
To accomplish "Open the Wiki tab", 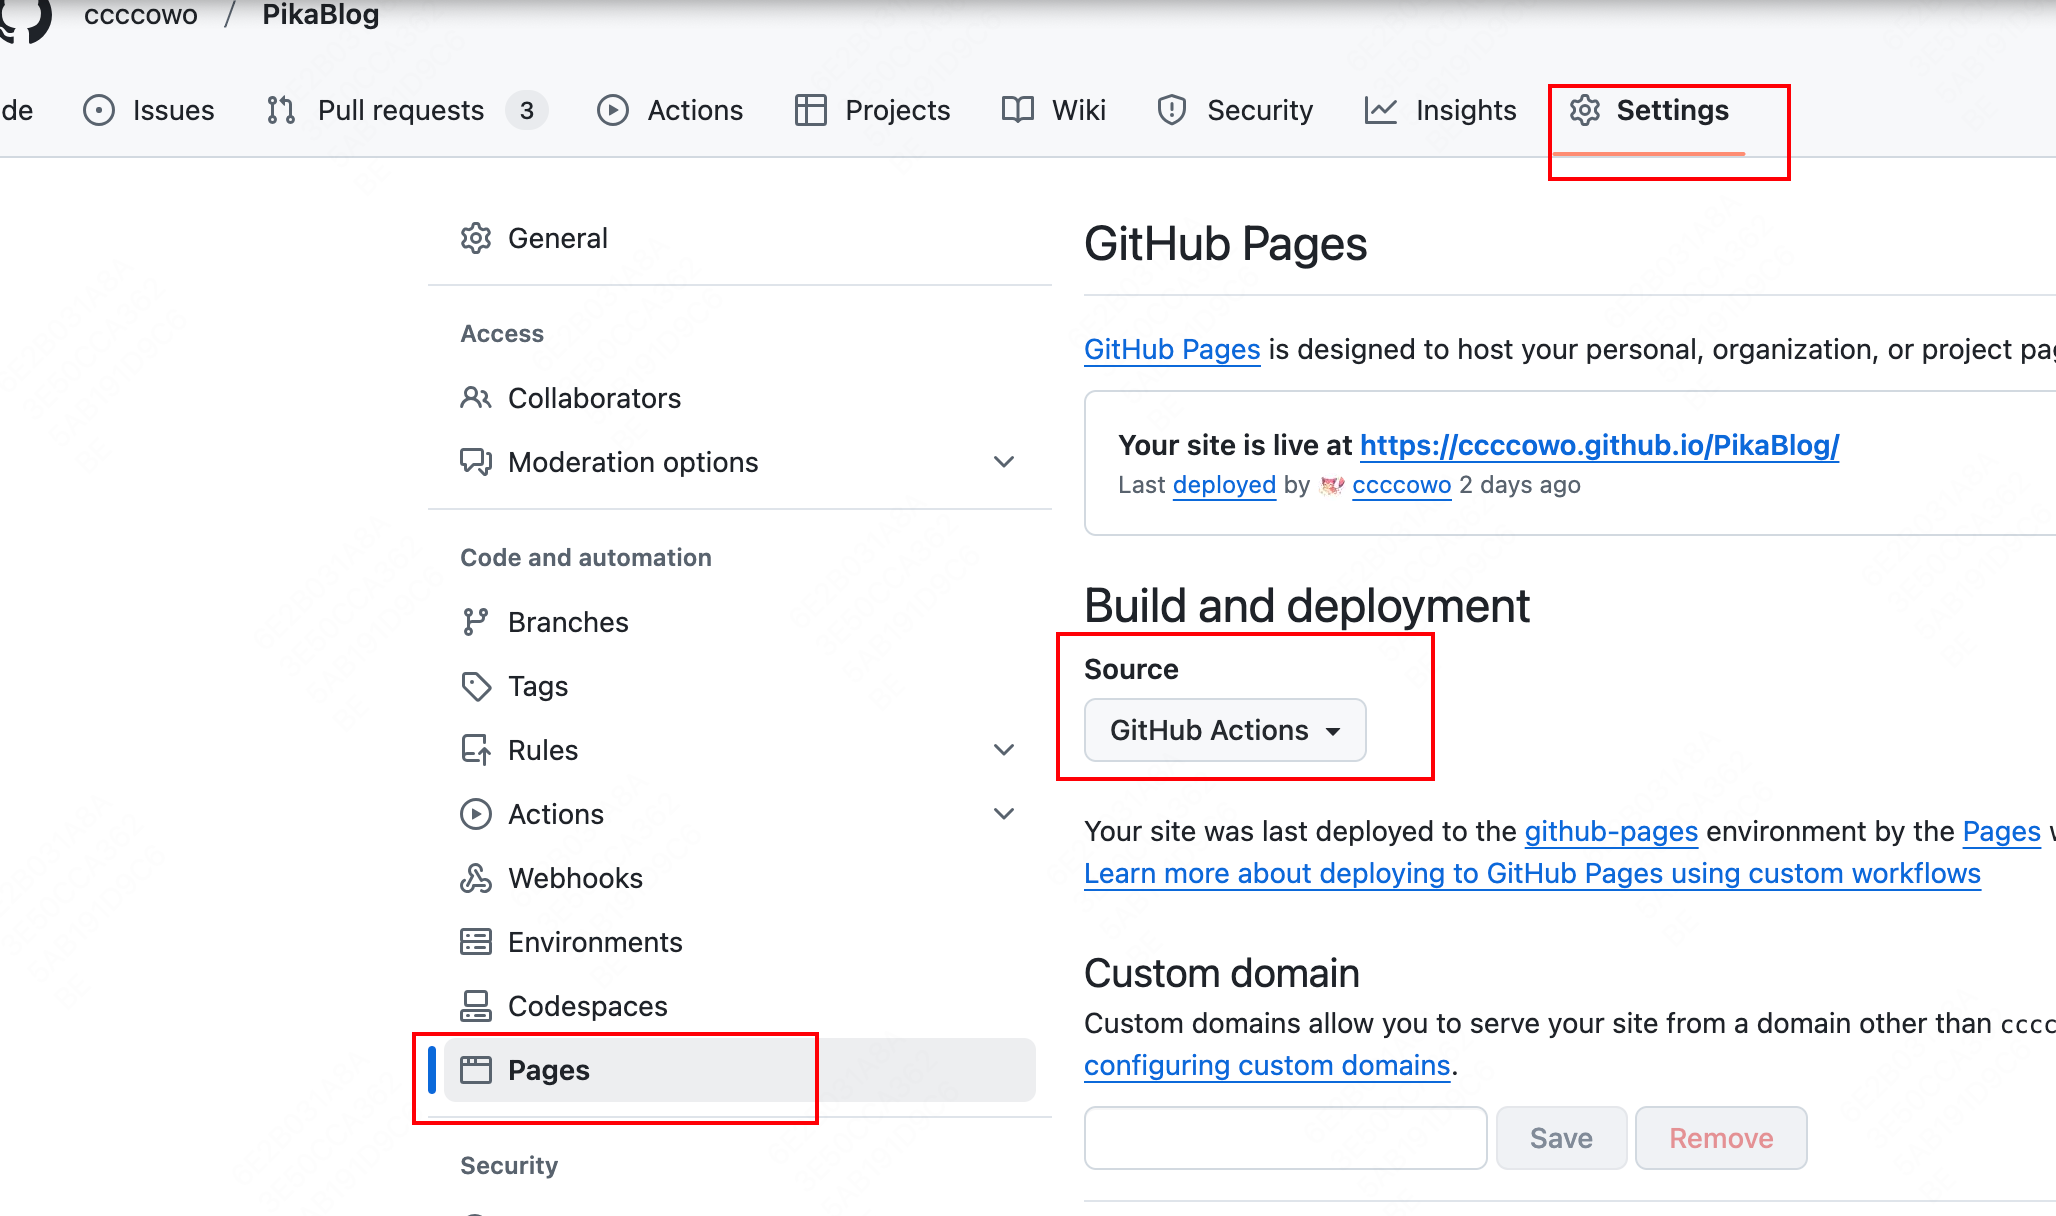I will tap(1054, 110).
